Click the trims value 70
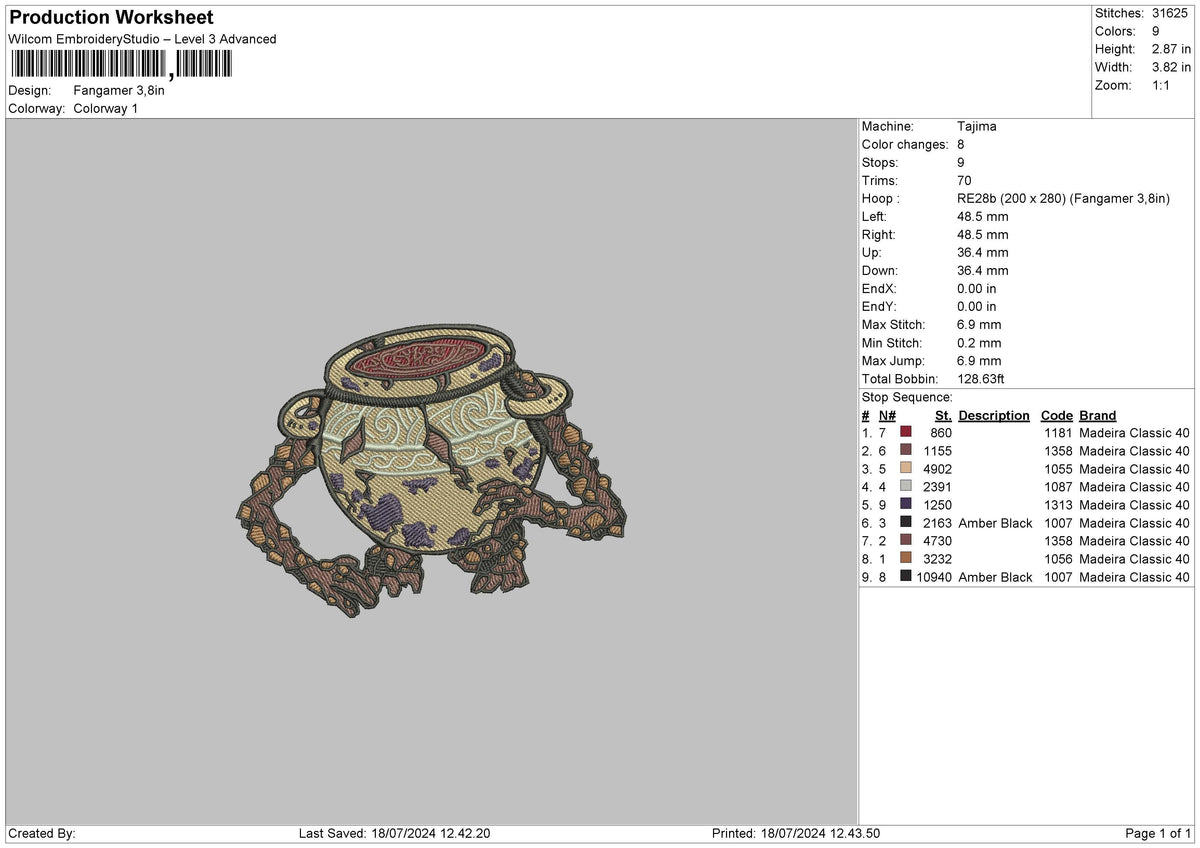The height and width of the screenshot is (848, 1200). pyautogui.click(x=965, y=180)
